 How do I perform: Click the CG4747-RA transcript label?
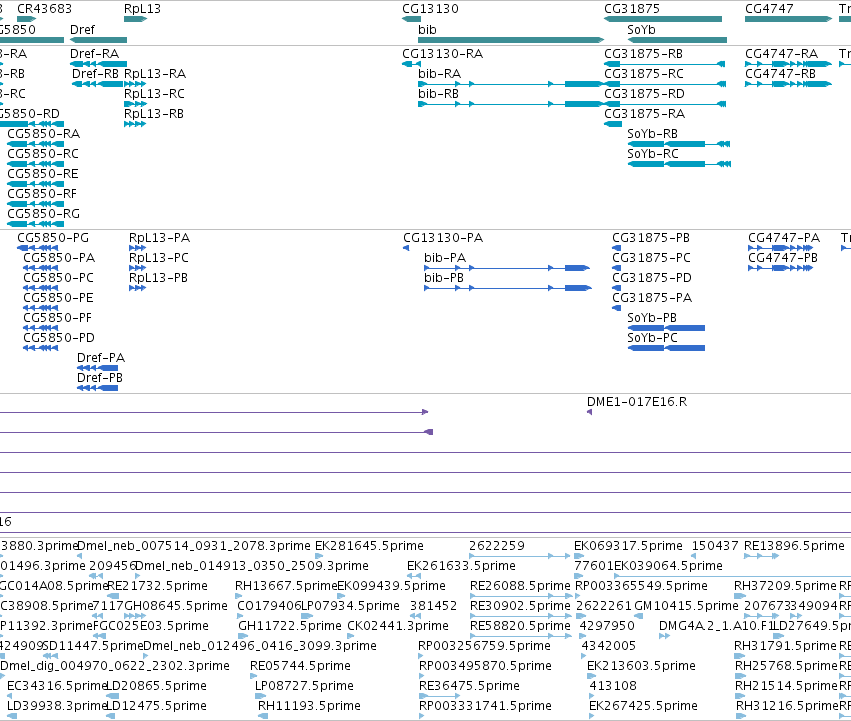pos(782,54)
